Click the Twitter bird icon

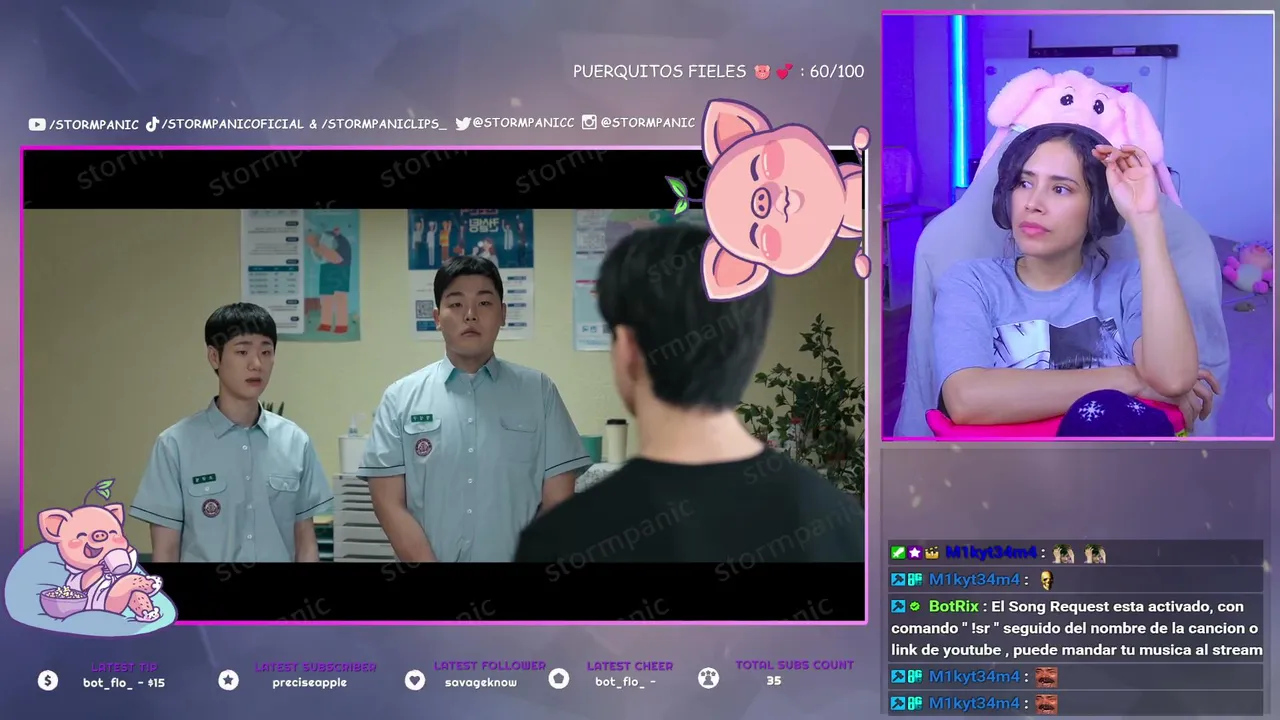pos(463,123)
